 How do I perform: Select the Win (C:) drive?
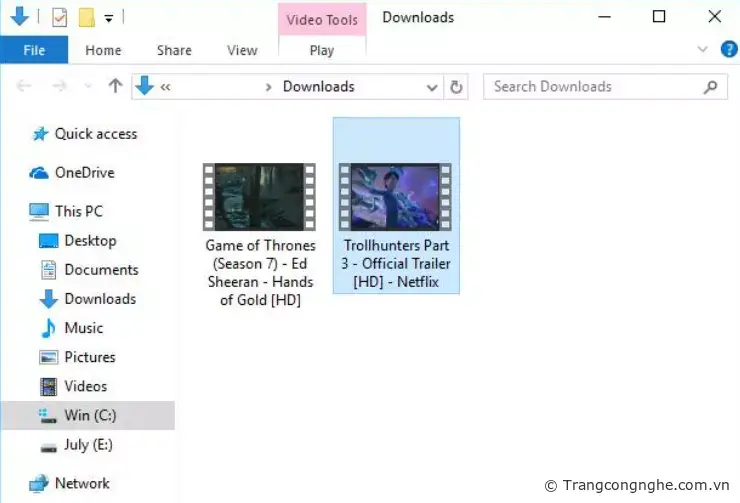coord(90,415)
